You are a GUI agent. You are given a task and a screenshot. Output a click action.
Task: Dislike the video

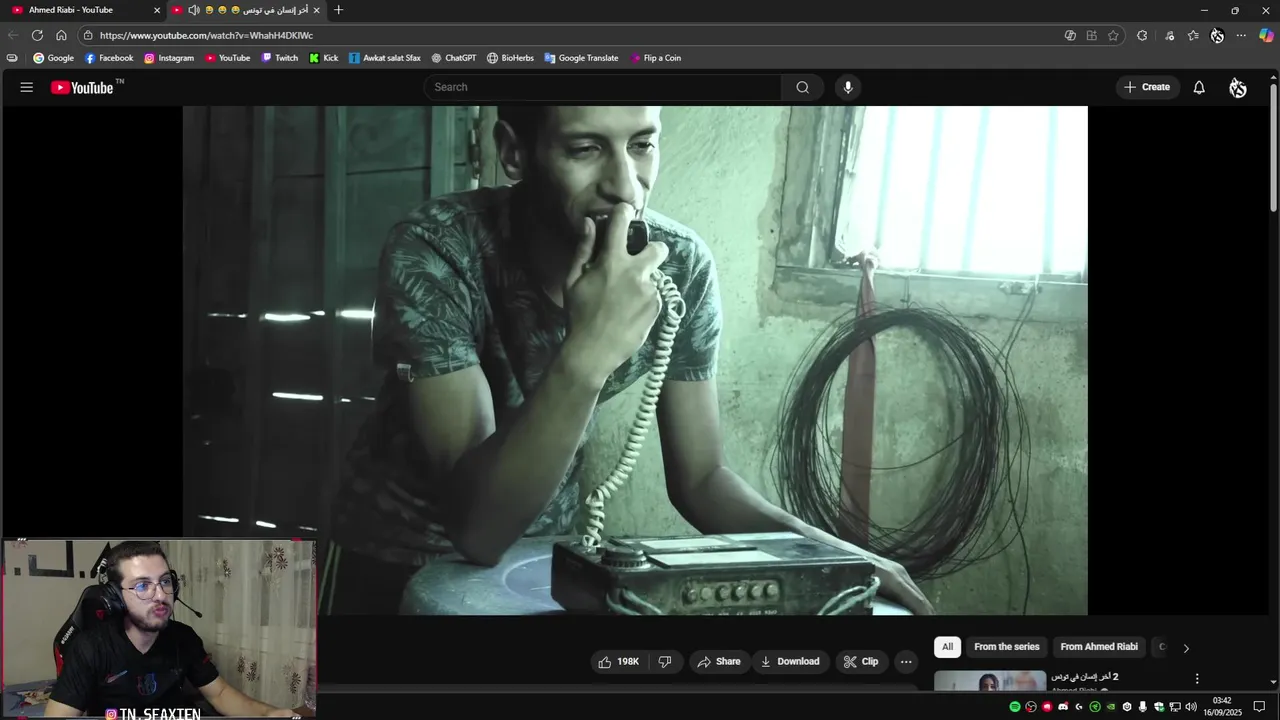point(665,661)
